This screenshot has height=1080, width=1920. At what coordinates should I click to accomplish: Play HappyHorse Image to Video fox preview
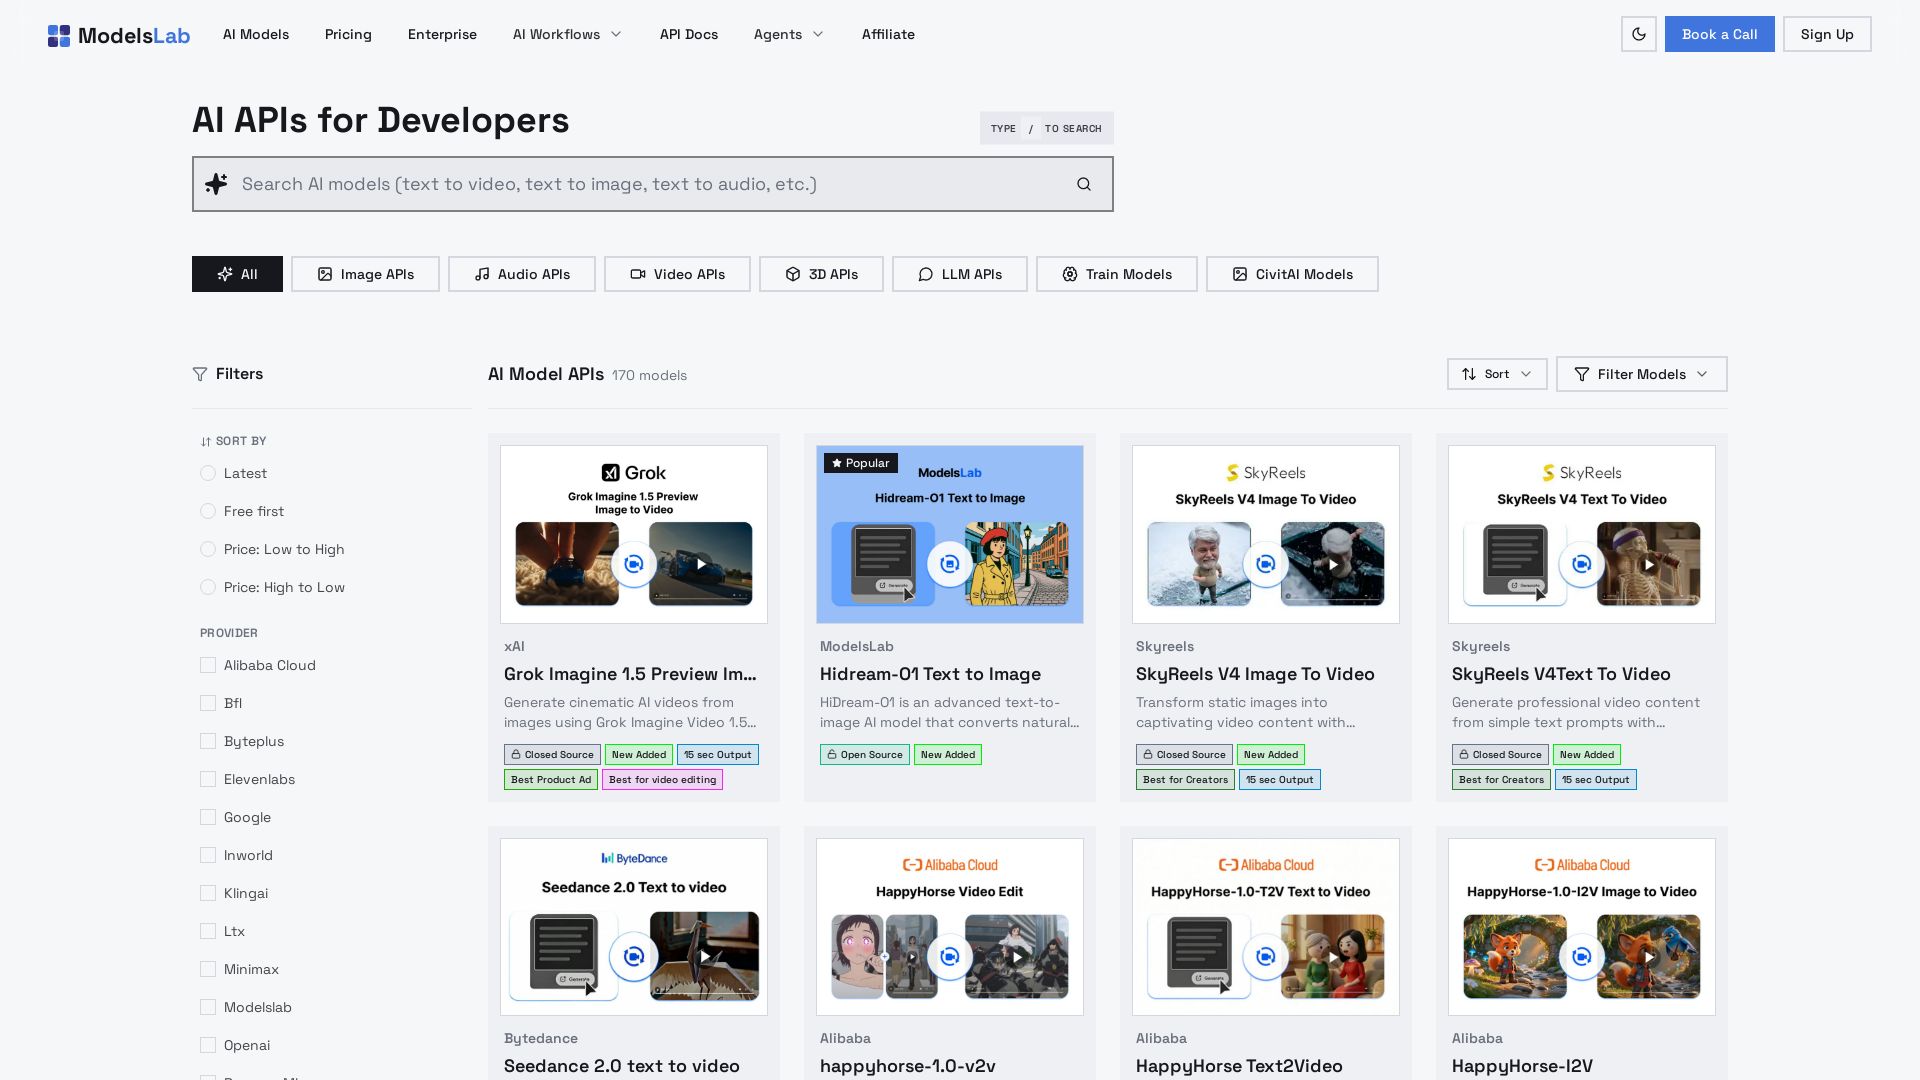pos(1649,957)
